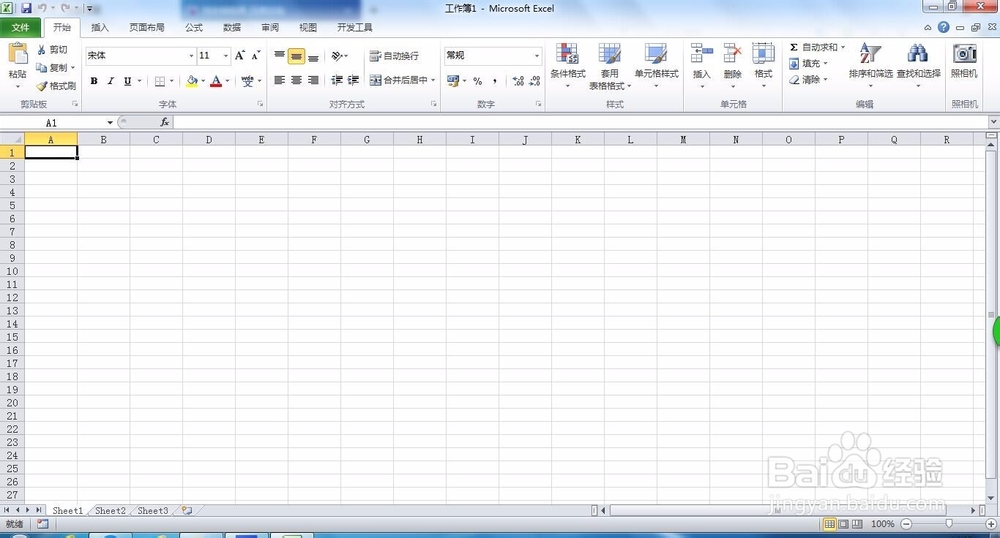Apply the red font color A
Image resolution: width=1000 pixels, height=538 pixels.
[x=216, y=81]
